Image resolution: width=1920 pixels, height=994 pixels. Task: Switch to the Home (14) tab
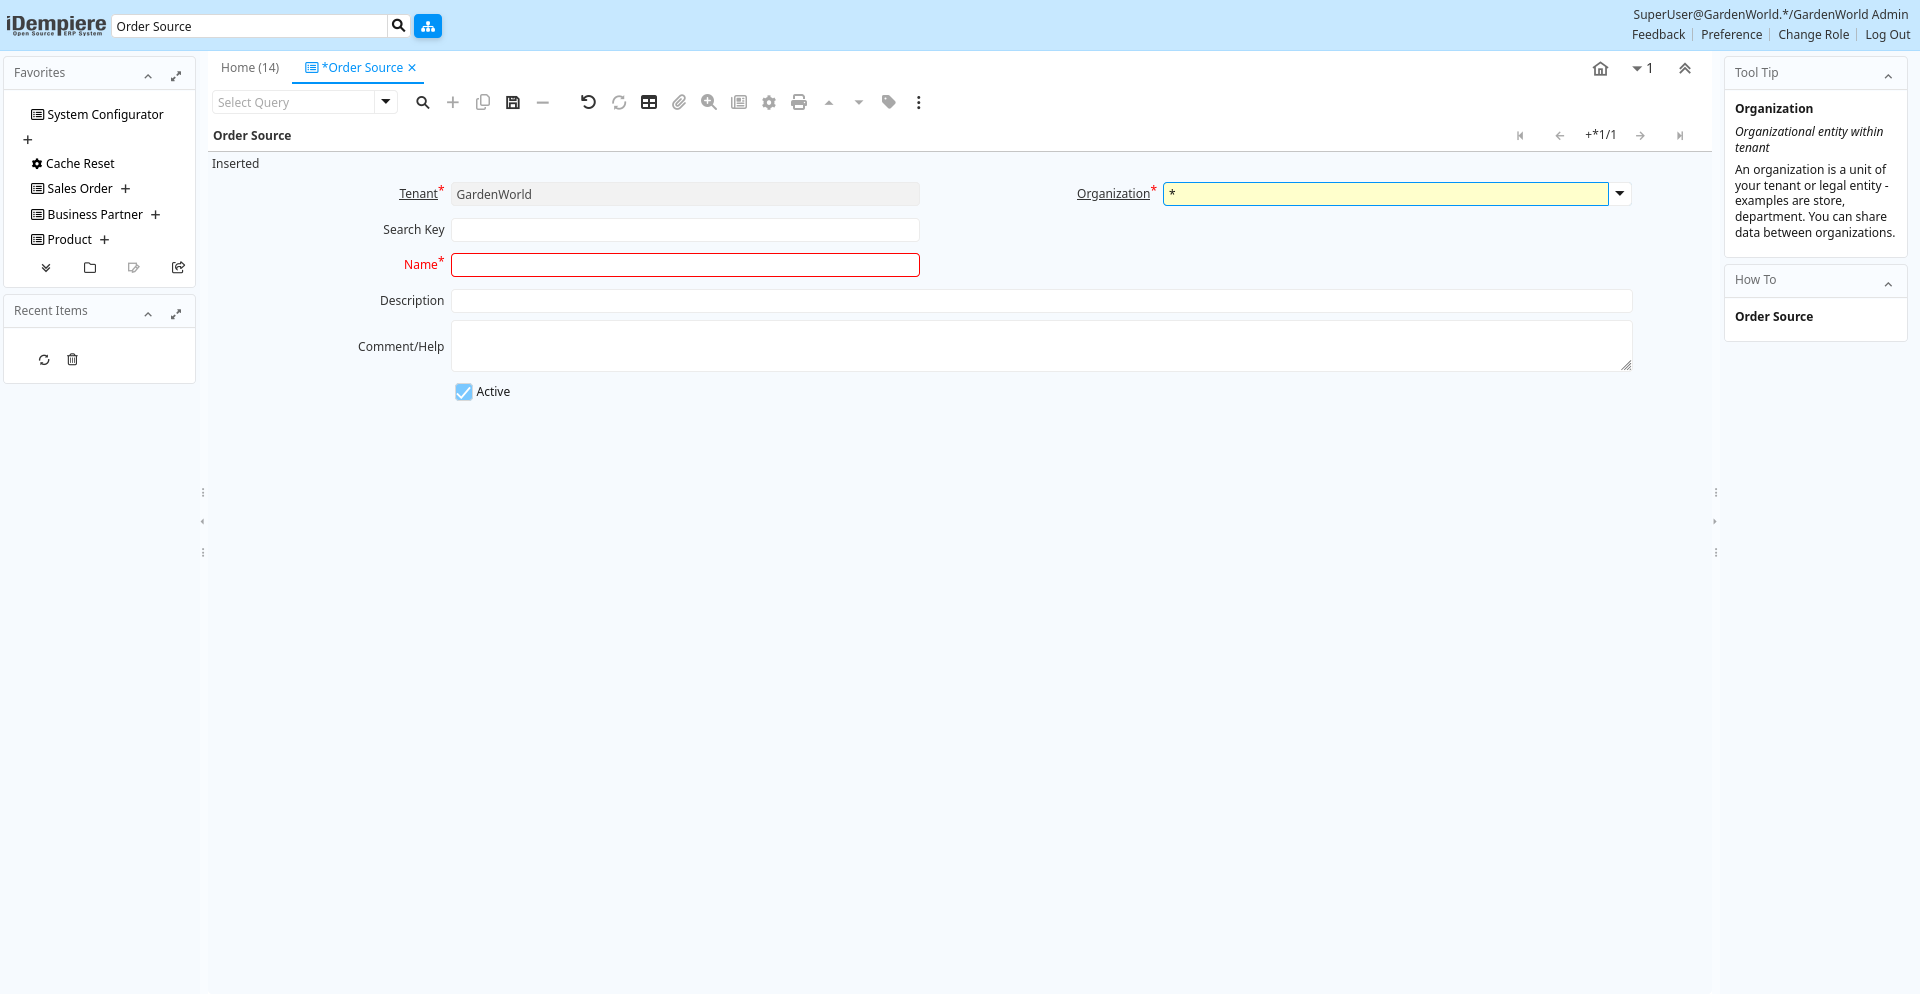[x=250, y=68]
